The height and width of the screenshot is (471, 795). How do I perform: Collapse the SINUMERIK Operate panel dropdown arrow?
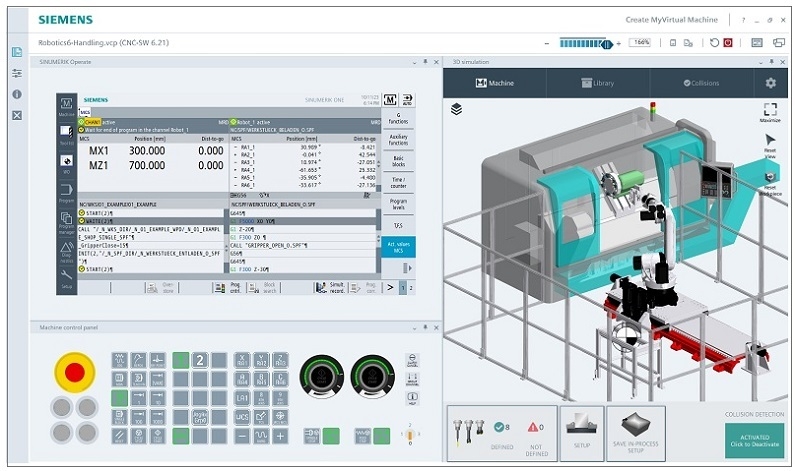click(415, 62)
